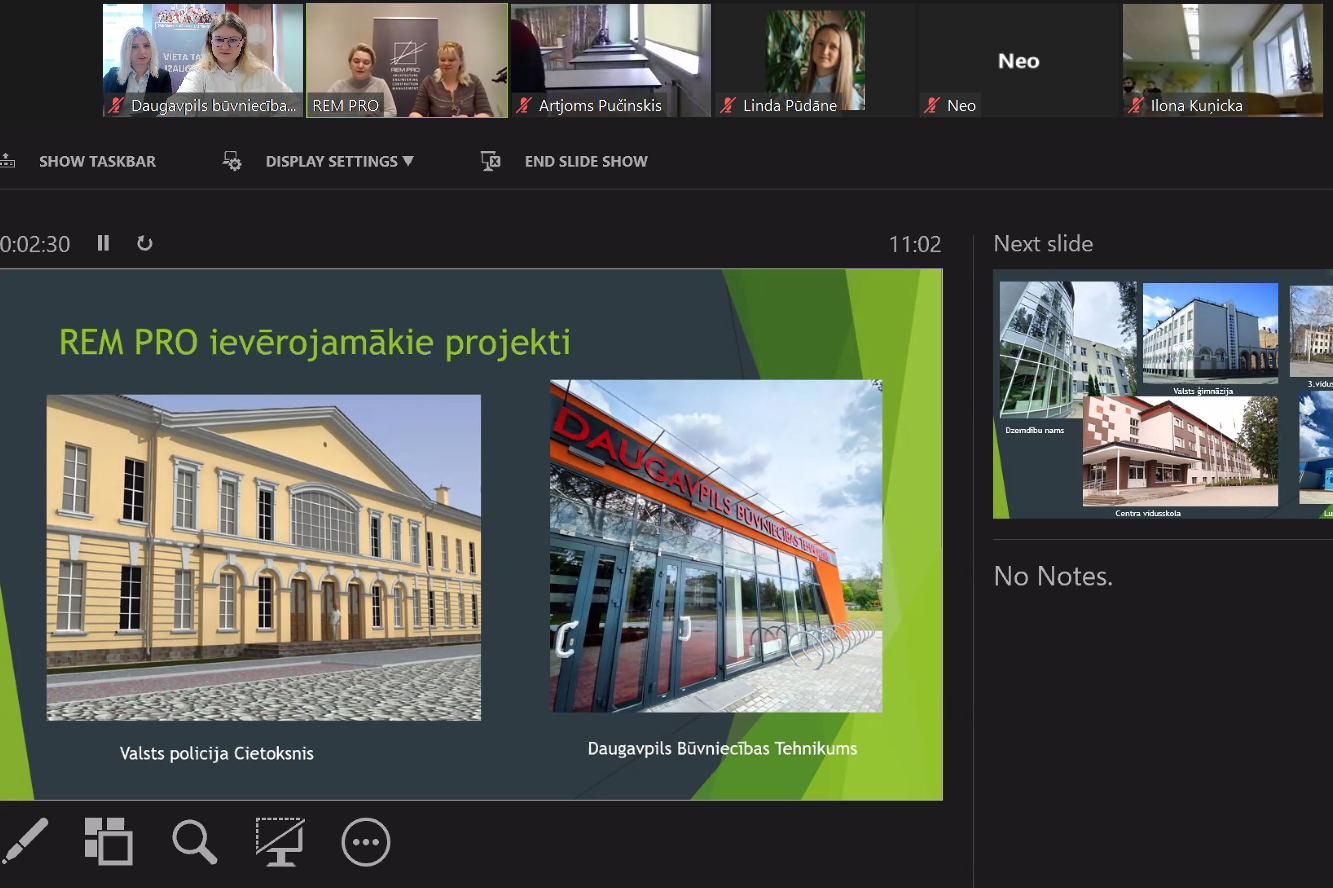The height and width of the screenshot is (888, 1333).
Task: Expand the DISPLAY SETTINGS dropdown
Action: click(x=339, y=161)
